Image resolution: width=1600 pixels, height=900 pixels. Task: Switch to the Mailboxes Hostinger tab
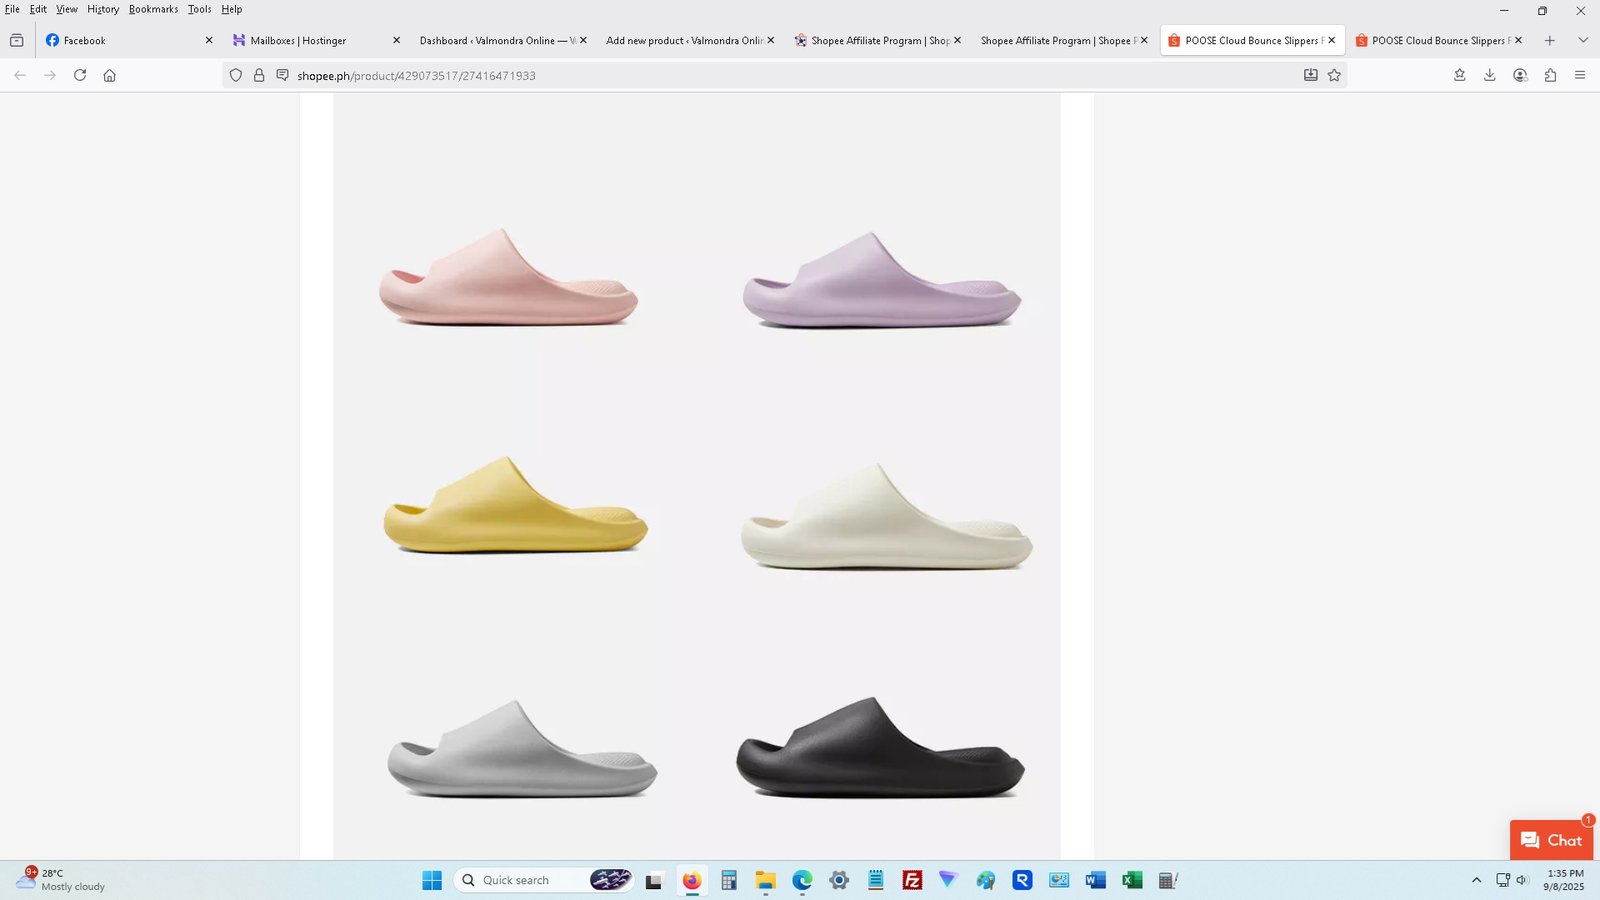(x=305, y=40)
